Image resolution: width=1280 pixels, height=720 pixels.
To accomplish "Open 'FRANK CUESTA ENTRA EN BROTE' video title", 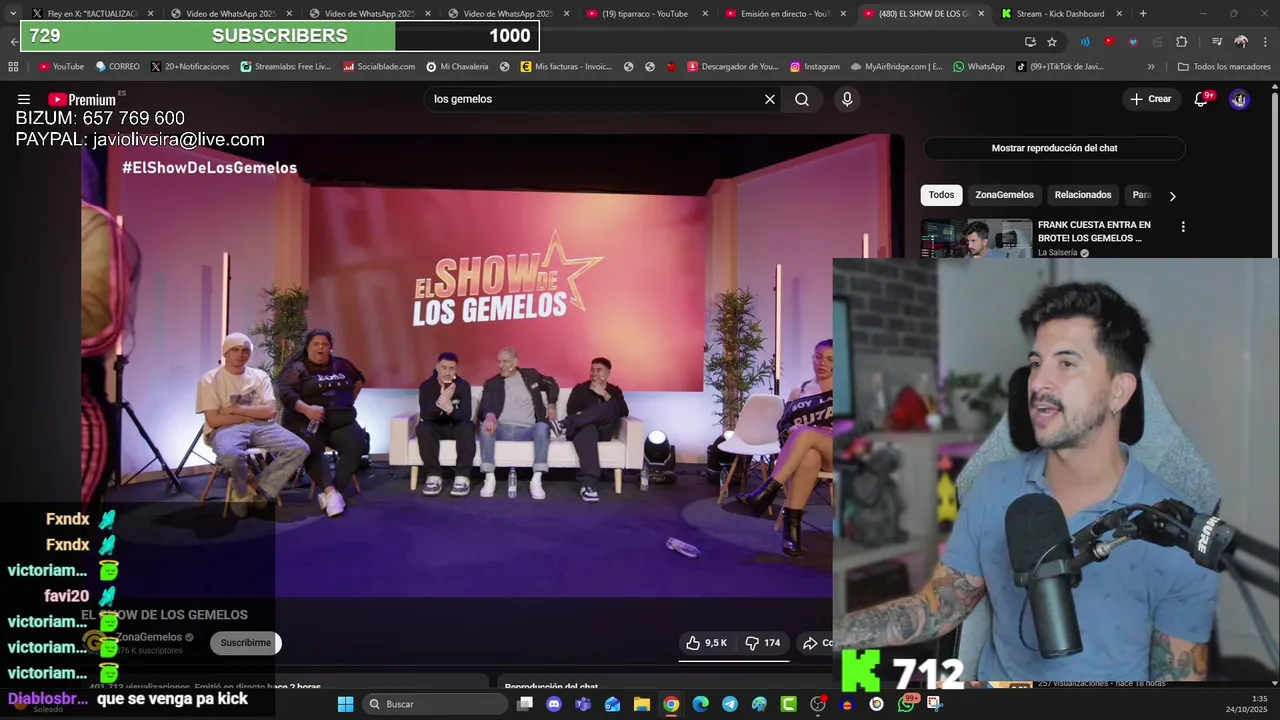I will tap(1095, 232).
